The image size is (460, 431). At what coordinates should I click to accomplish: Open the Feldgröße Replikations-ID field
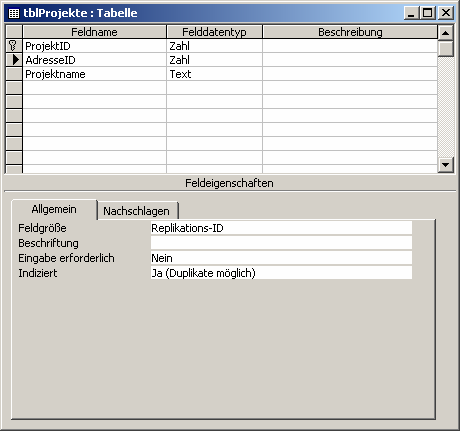coord(281,228)
